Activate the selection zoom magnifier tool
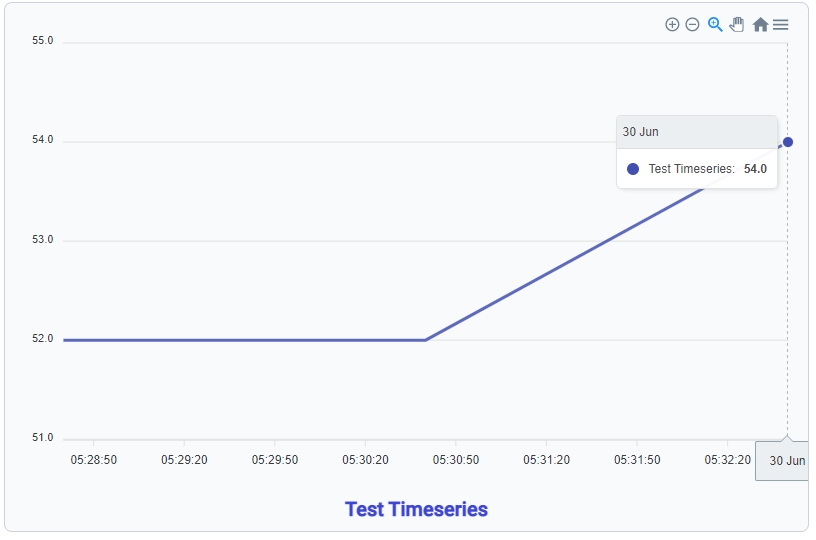The width and height of the screenshot is (816, 540). click(715, 25)
